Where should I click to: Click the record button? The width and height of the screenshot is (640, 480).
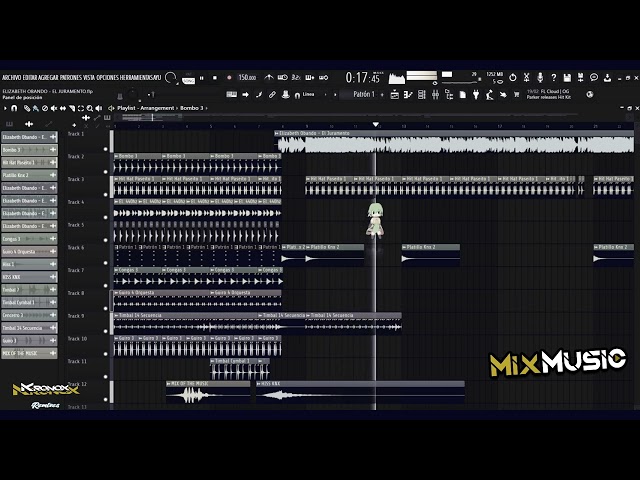point(229,78)
